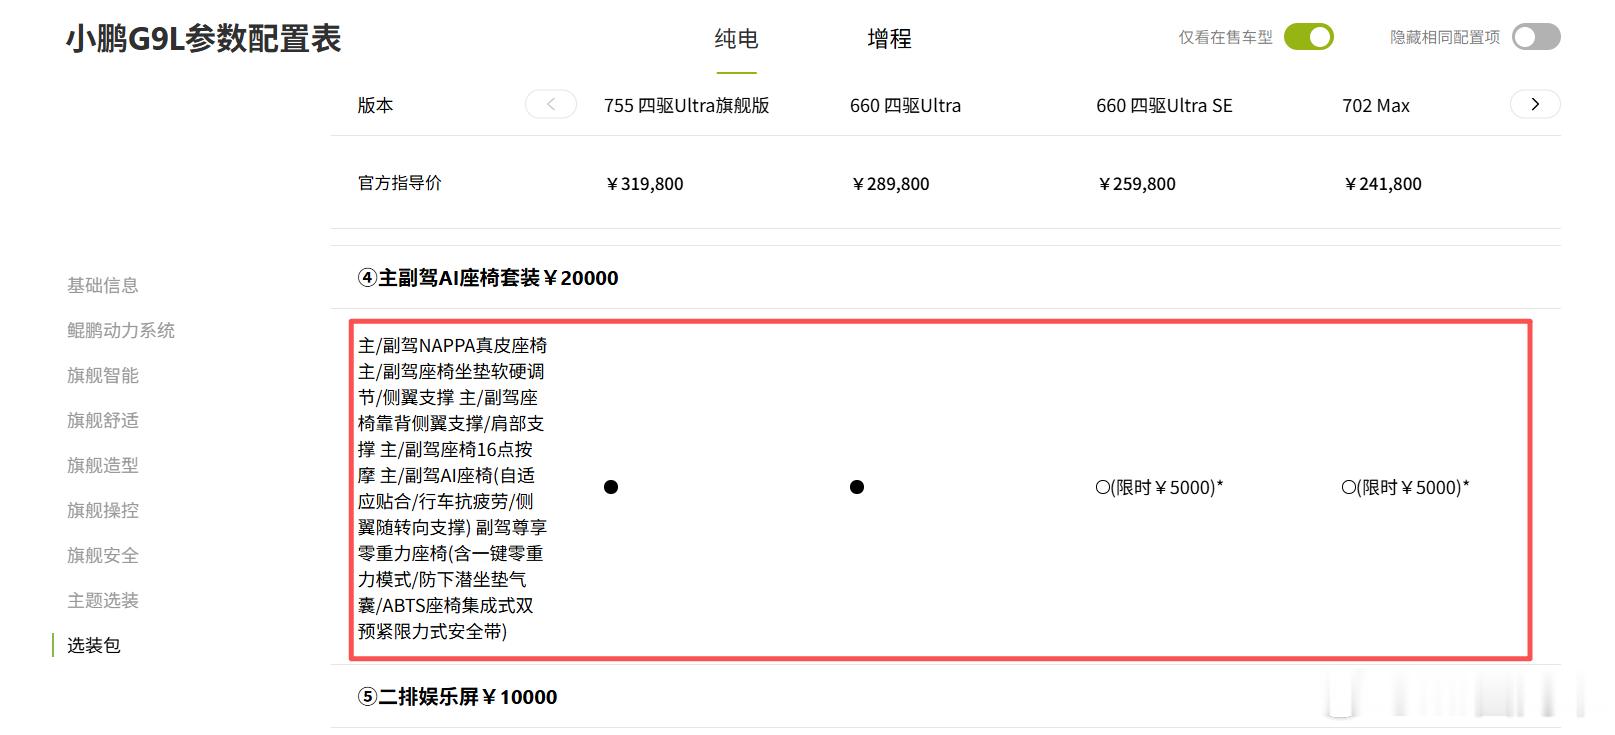The image size is (1615, 735).
Task: Select 选装包 in the sidebar
Action: pos(94,645)
